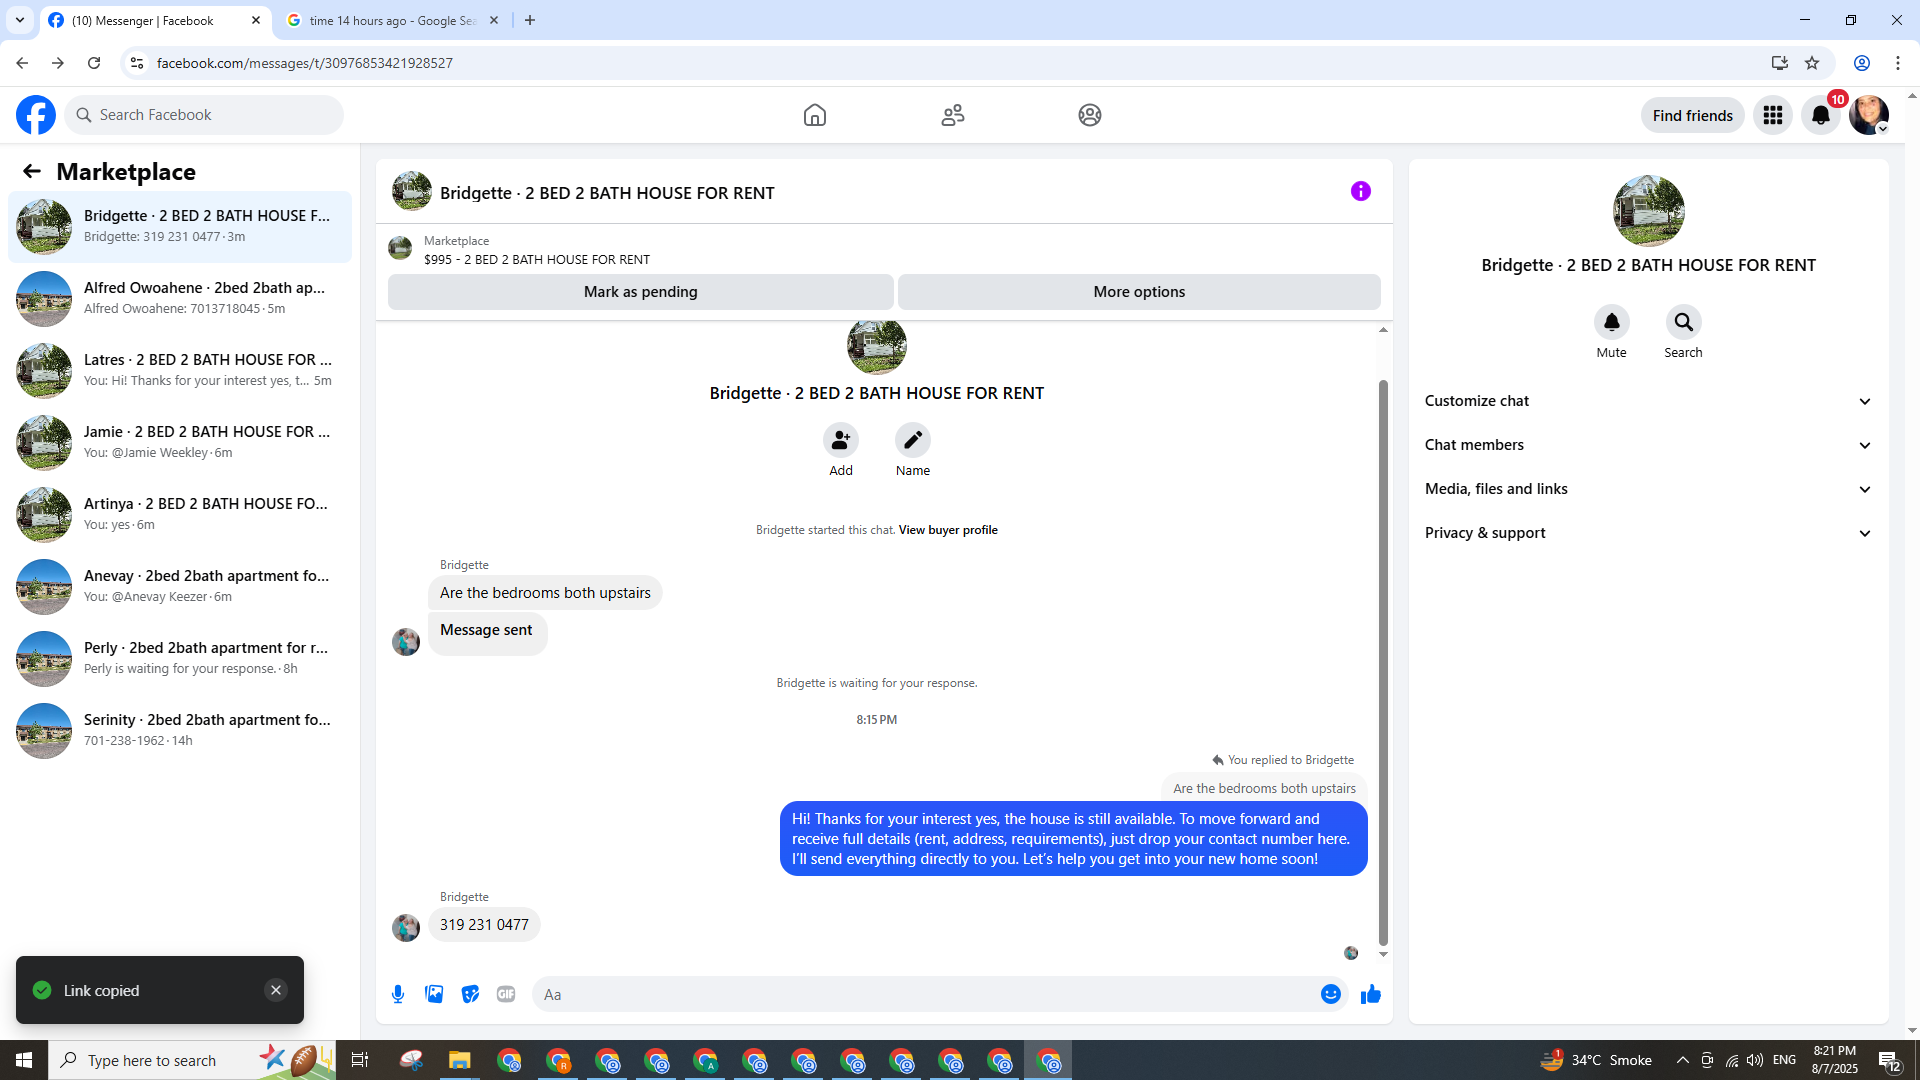Edit the chat name with pencil icon
This screenshot has height=1080, width=1920.
913,440
